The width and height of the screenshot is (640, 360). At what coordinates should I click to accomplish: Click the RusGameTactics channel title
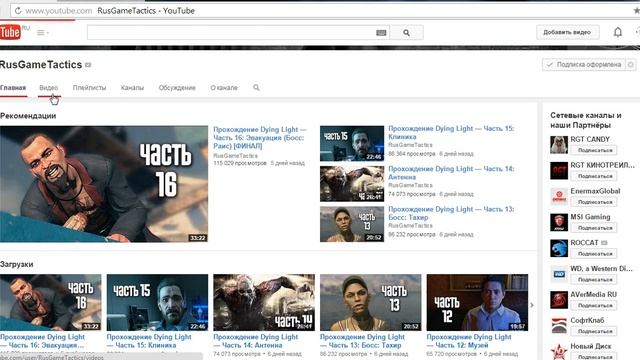[x=41, y=64]
